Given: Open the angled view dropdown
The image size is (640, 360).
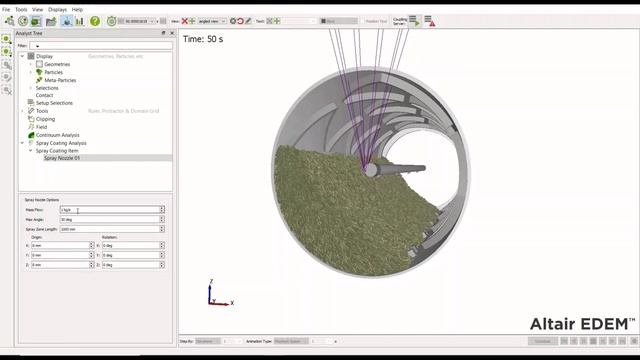Looking at the screenshot, I should pyautogui.click(x=212, y=21).
